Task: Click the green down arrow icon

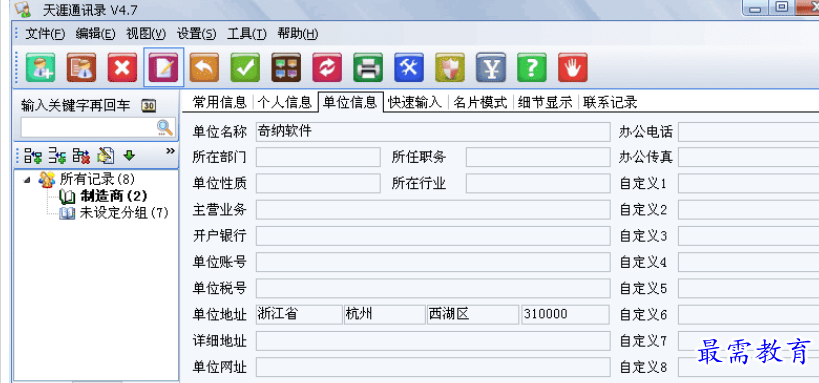Action: (129, 155)
